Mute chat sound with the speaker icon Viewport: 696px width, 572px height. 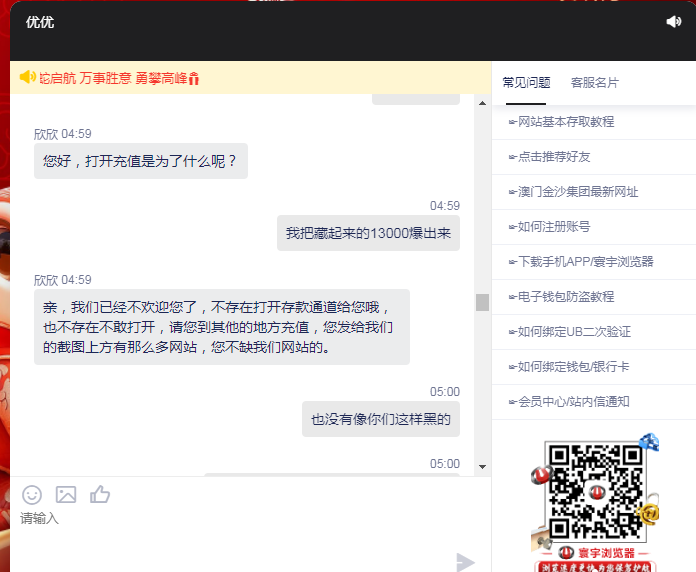[x=674, y=22]
